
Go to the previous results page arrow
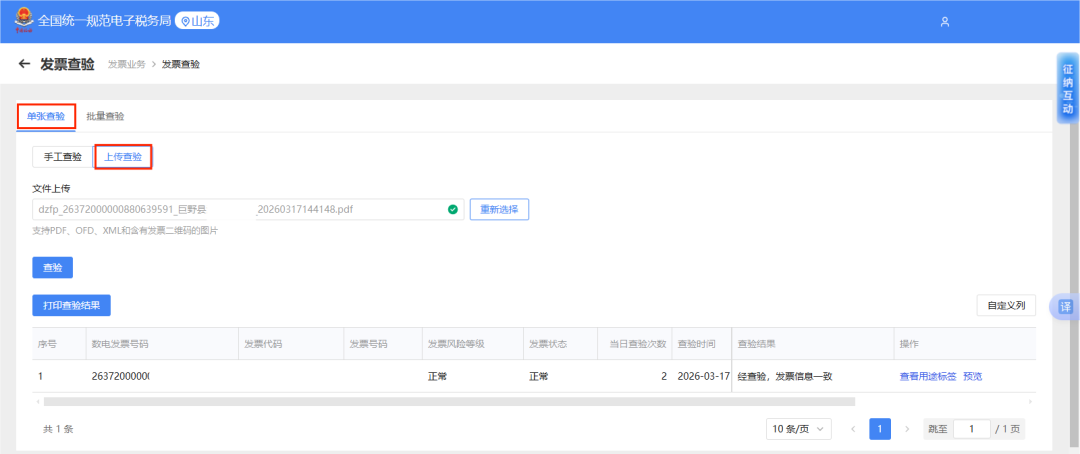[x=853, y=429]
